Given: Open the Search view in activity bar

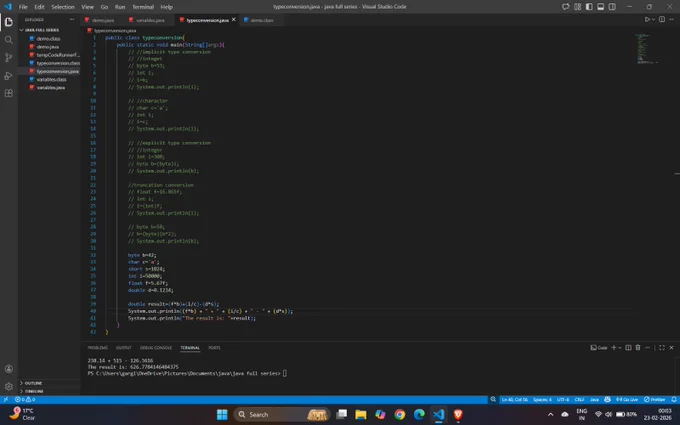Looking at the screenshot, I should pos(9,40).
